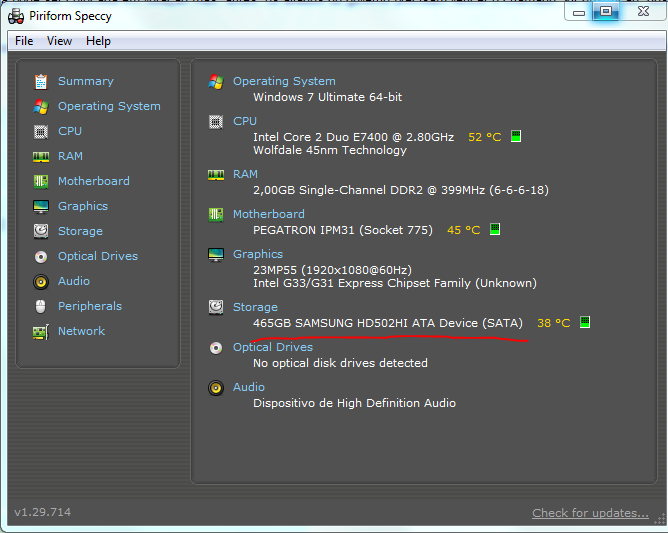
Task: Open the Help menu
Action: (x=98, y=41)
